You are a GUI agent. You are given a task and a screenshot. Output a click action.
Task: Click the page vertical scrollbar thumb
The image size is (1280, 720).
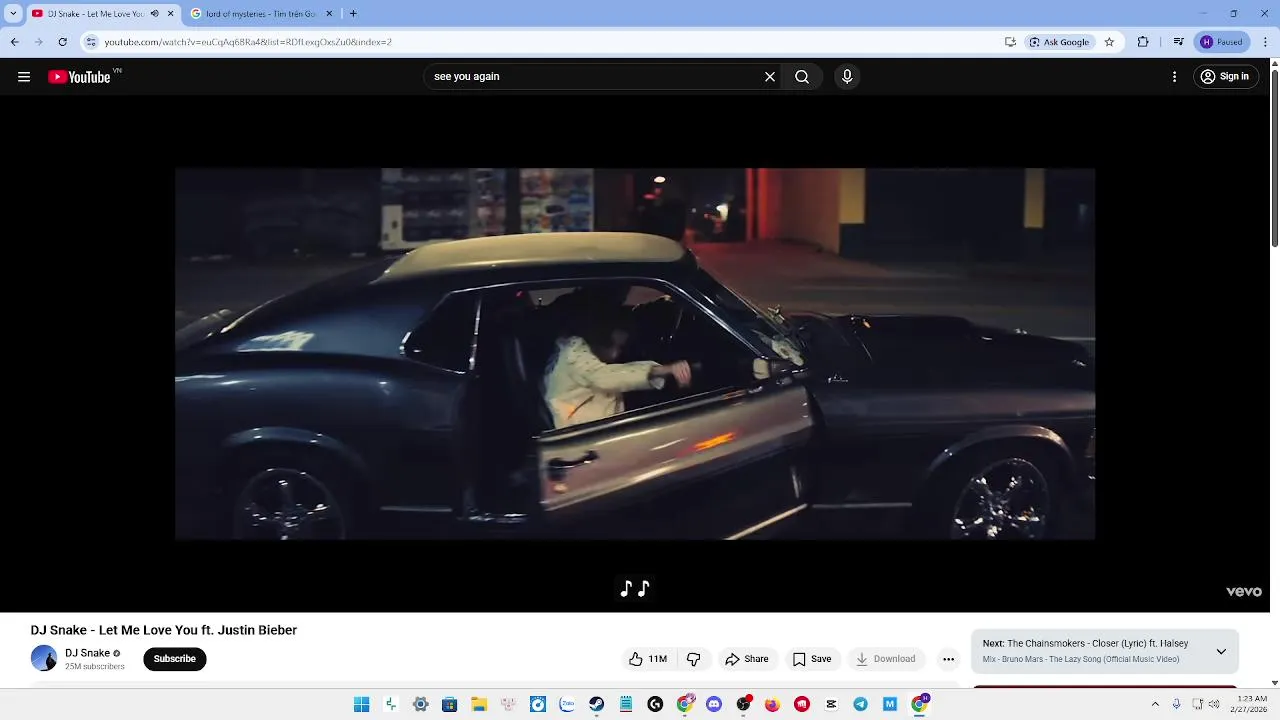[1274, 158]
